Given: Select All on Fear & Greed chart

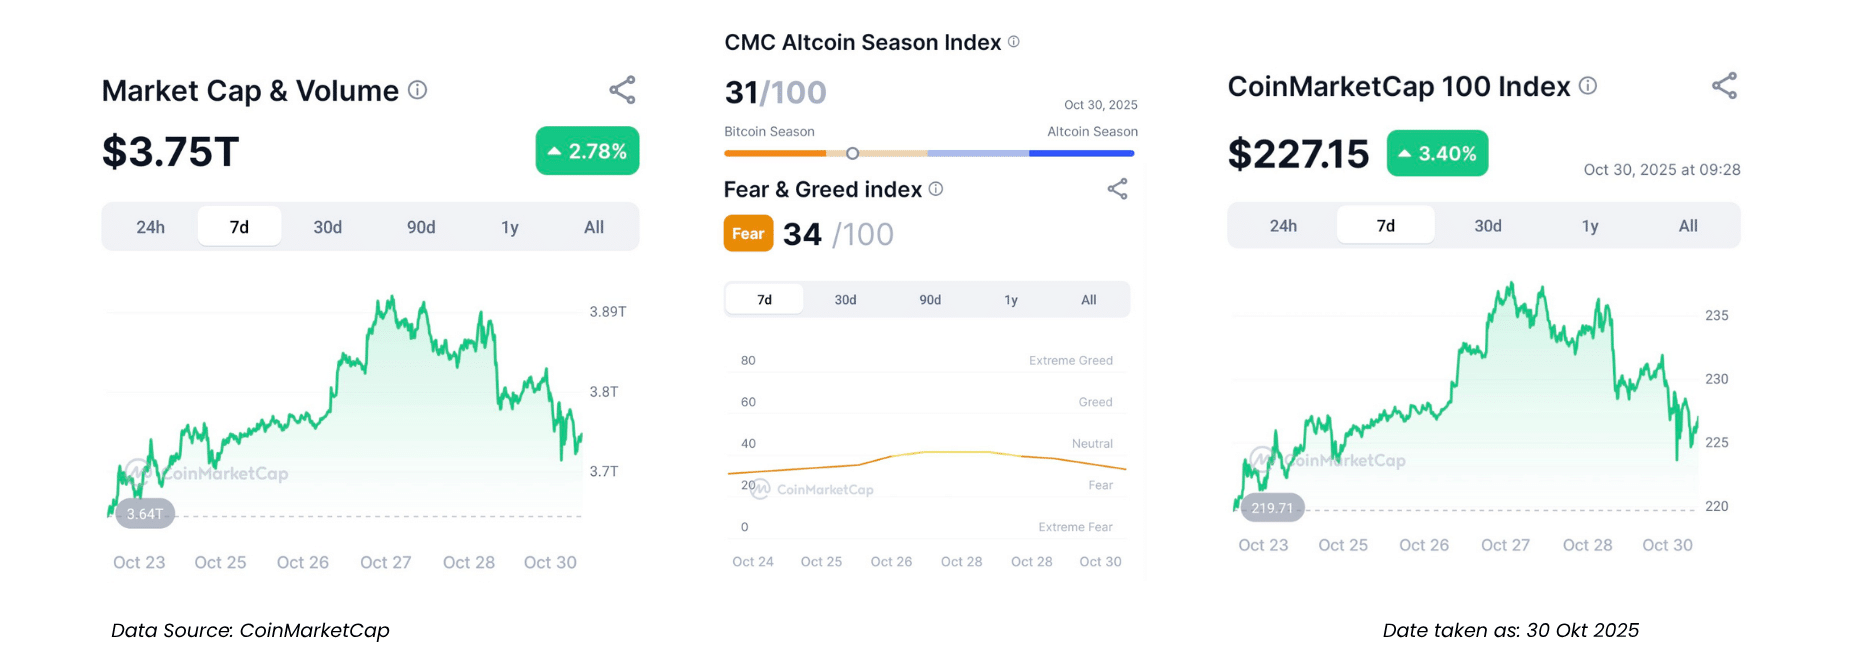Looking at the screenshot, I should click(1089, 300).
